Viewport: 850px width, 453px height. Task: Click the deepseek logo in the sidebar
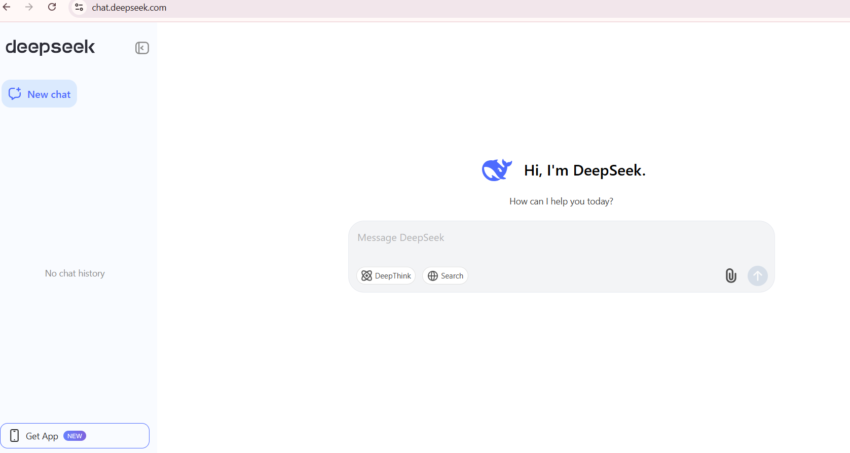click(x=50, y=47)
